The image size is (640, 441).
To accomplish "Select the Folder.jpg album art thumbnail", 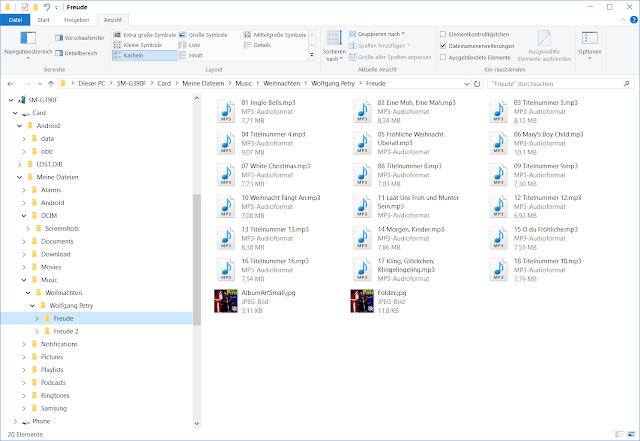I will point(362,301).
